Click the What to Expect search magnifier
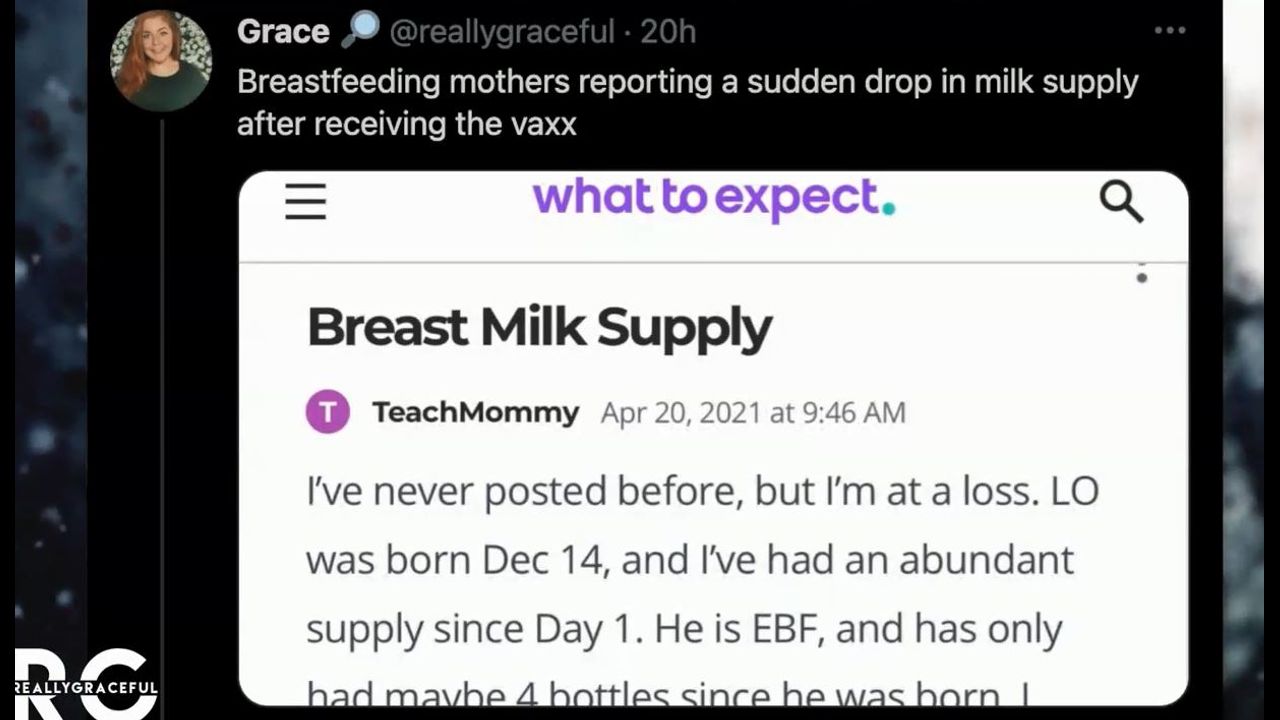Viewport: 1280px width, 720px height. click(1121, 201)
